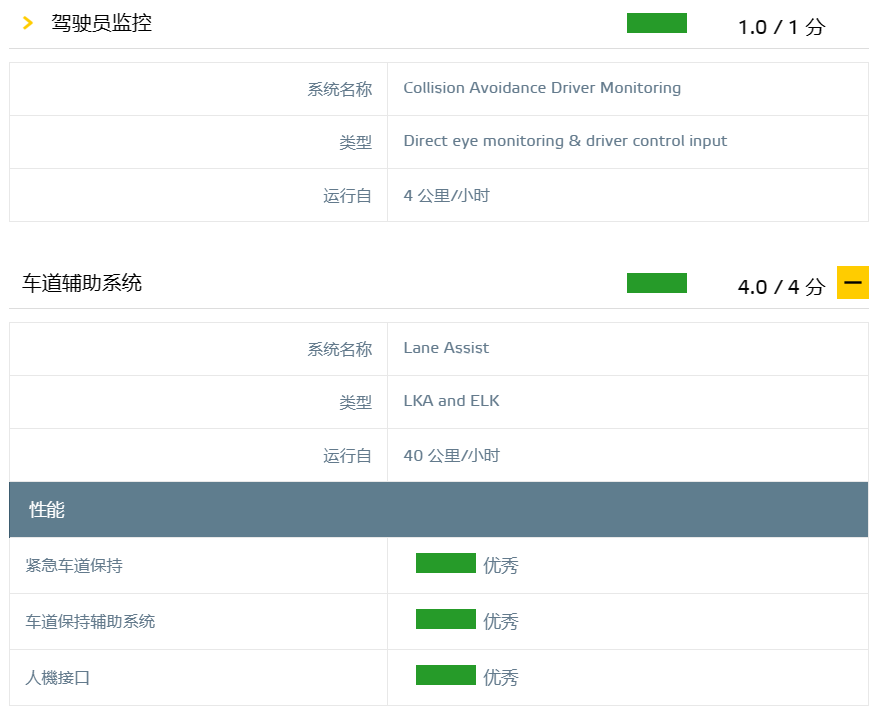Click the 40 公里/小时 speed value
Image resolution: width=883 pixels, height=715 pixels.
point(451,456)
